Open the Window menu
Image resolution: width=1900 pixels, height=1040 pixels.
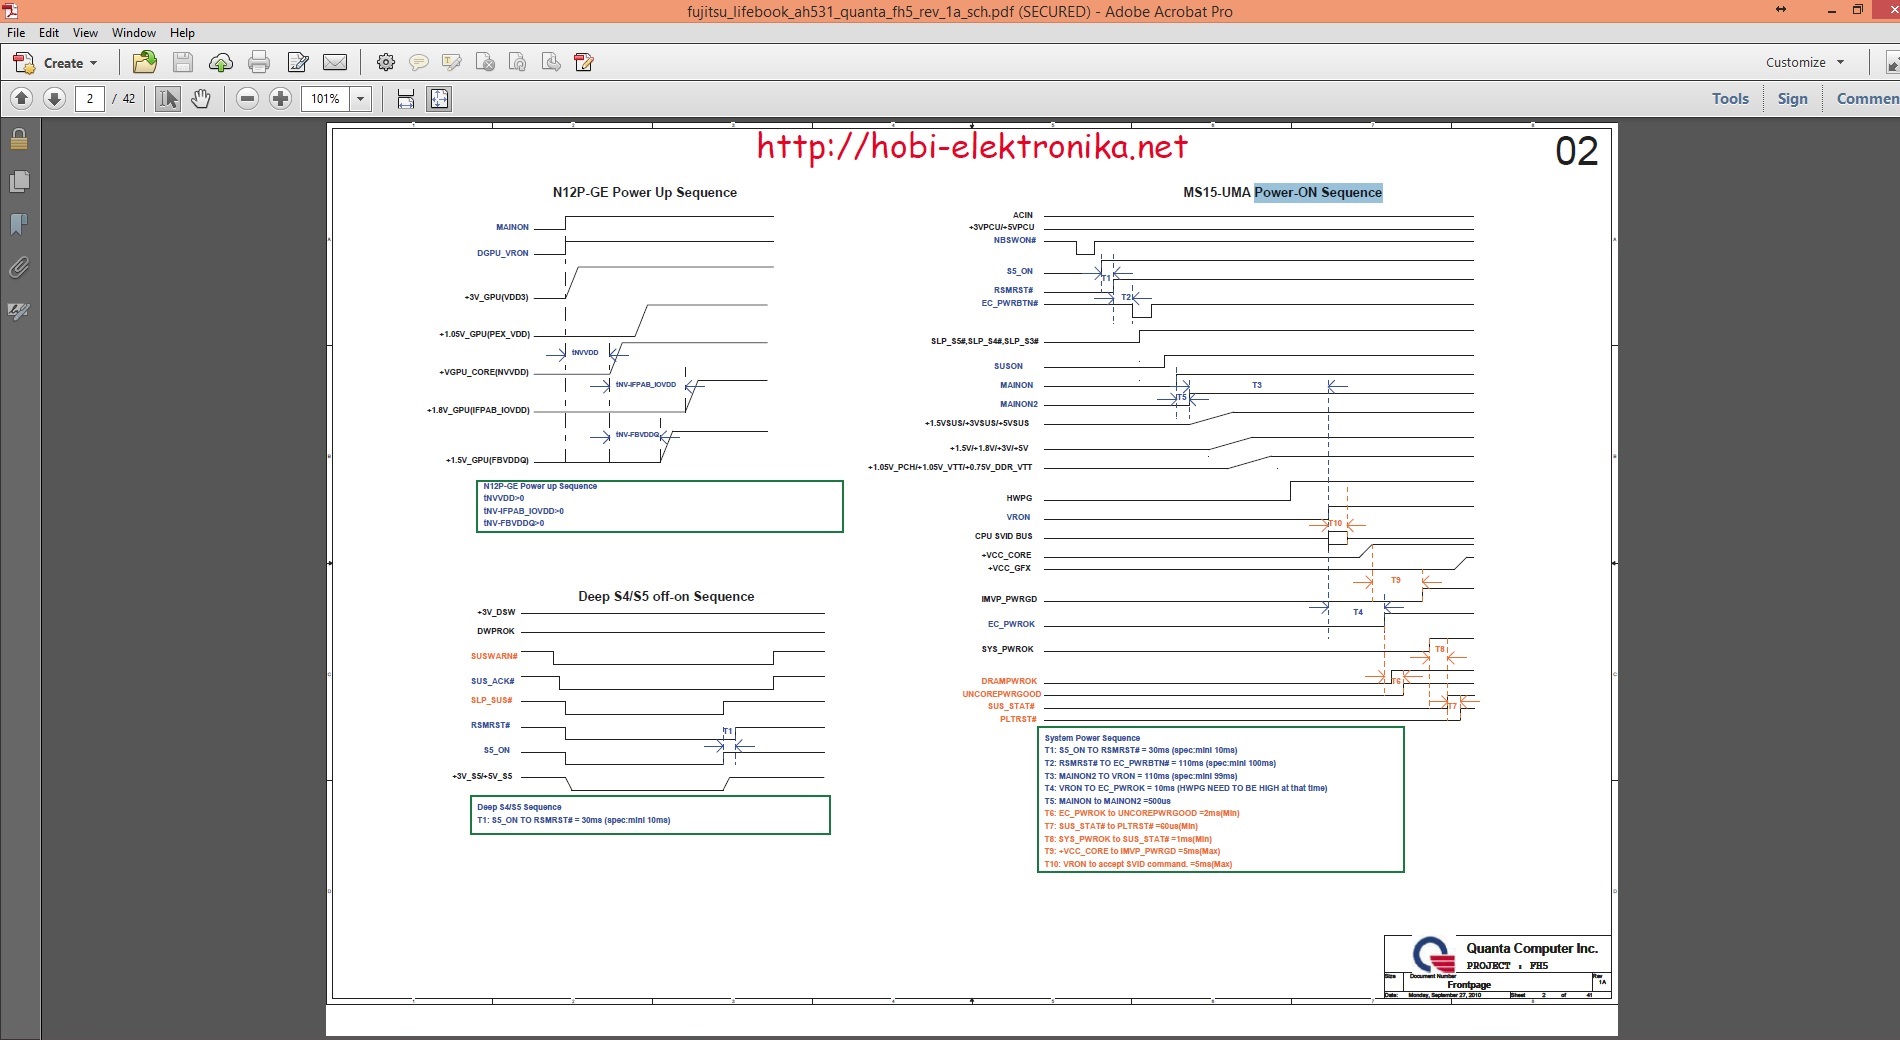[x=133, y=33]
